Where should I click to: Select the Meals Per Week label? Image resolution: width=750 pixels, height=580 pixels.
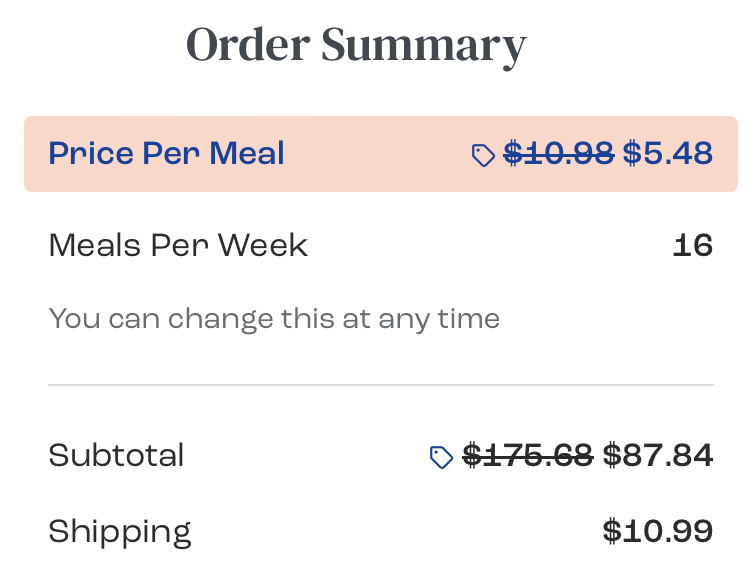point(178,245)
